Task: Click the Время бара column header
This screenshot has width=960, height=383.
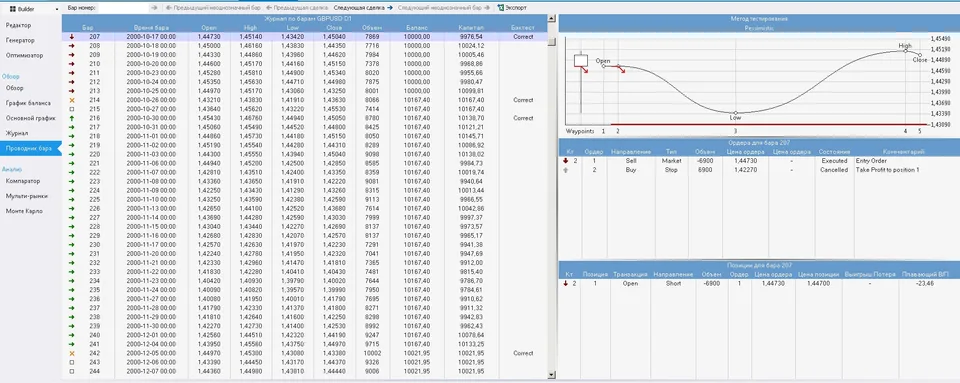Action: pyautogui.click(x=151, y=28)
